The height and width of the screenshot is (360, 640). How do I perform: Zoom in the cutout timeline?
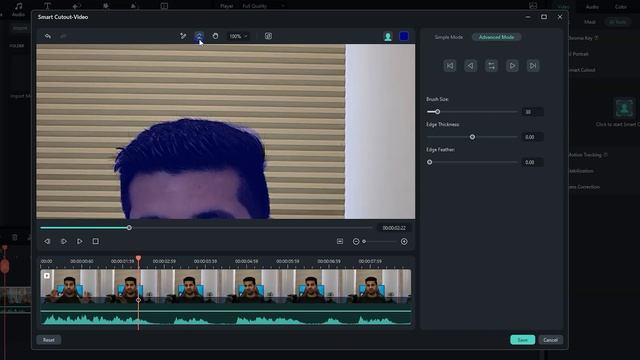click(404, 242)
